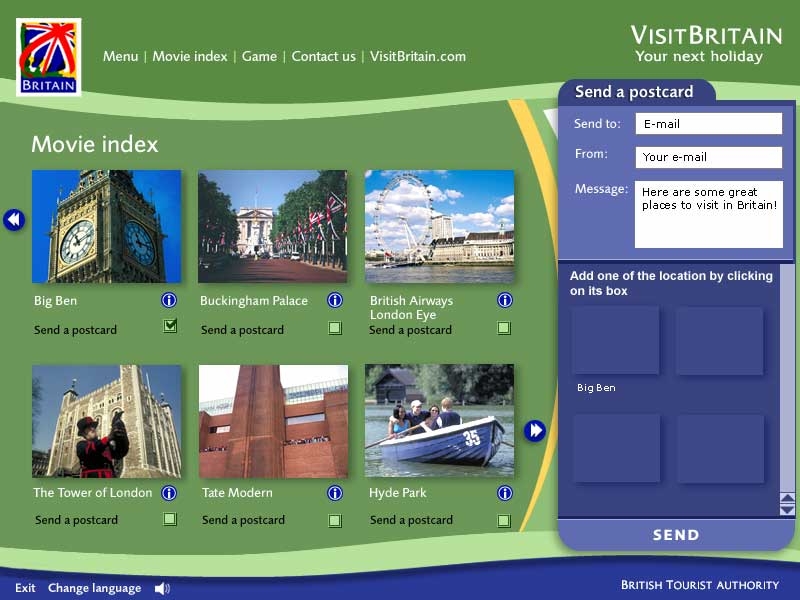Select Movie index in top navigation

[190, 56]
